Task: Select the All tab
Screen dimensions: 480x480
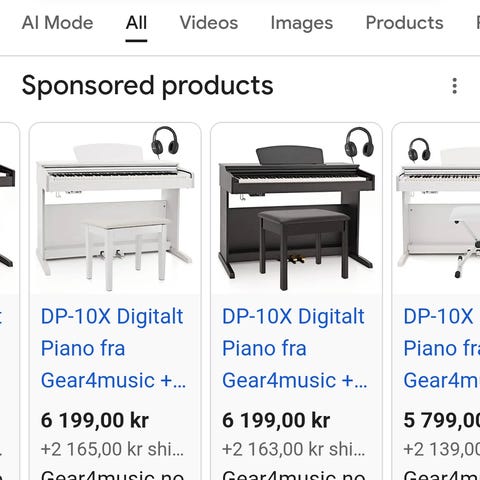Action: coord(136,23)
